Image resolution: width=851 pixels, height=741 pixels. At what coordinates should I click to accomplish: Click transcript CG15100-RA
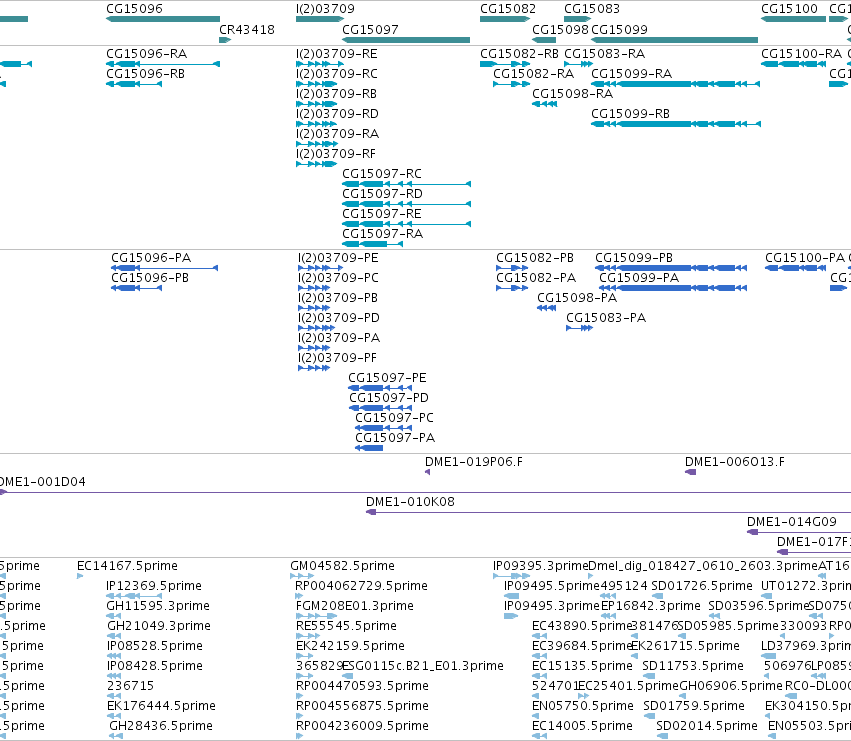click(x=802, y=54)
